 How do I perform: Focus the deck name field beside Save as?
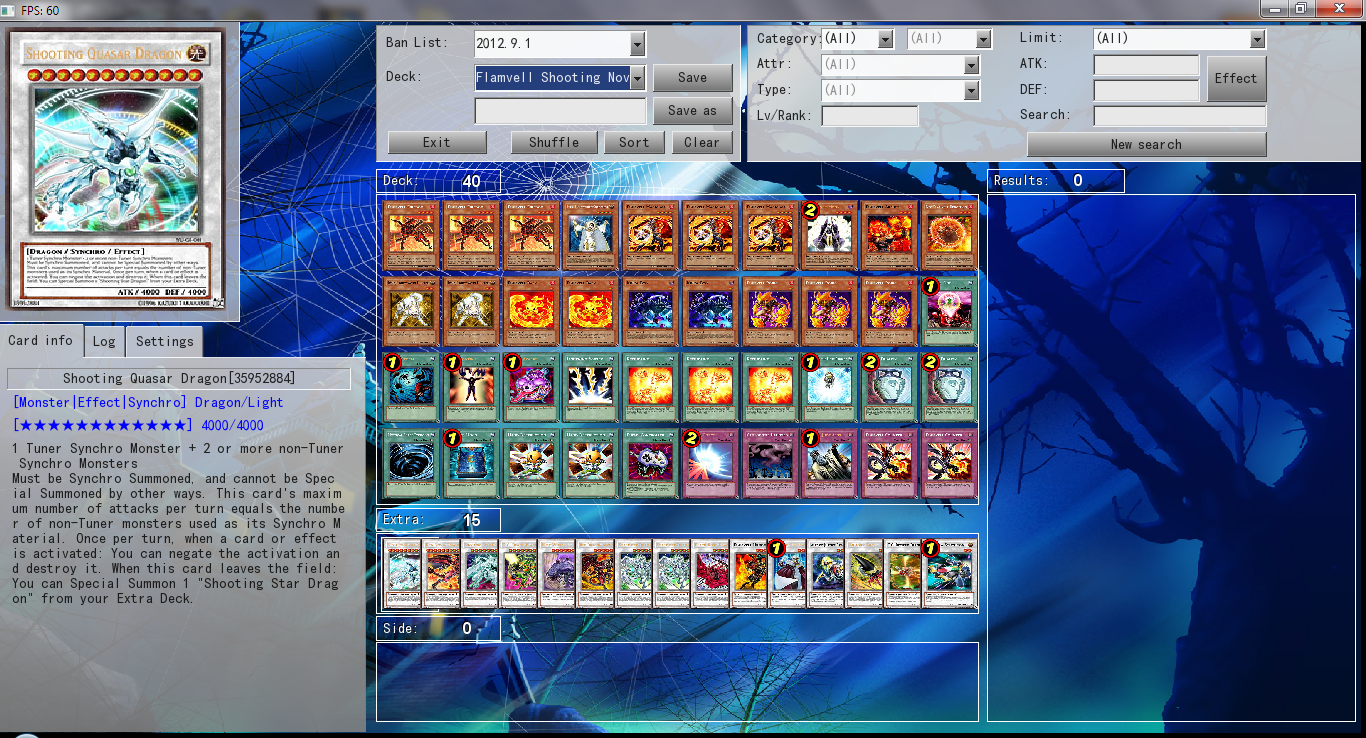(x=561, y=111)
